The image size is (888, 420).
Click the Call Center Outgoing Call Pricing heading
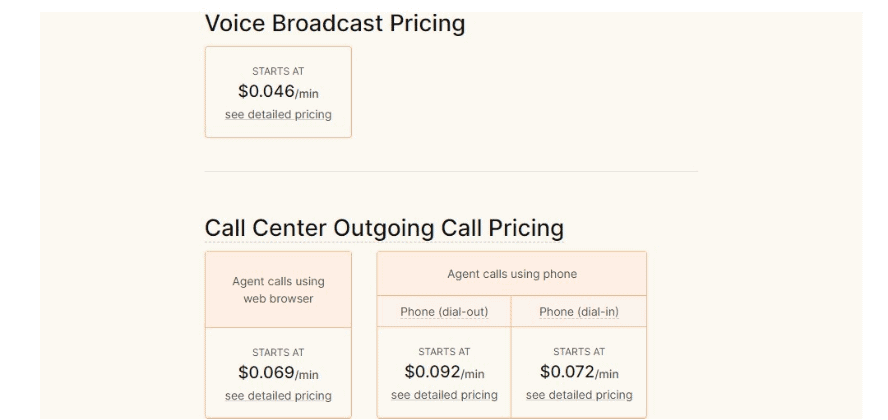(384, 228)
